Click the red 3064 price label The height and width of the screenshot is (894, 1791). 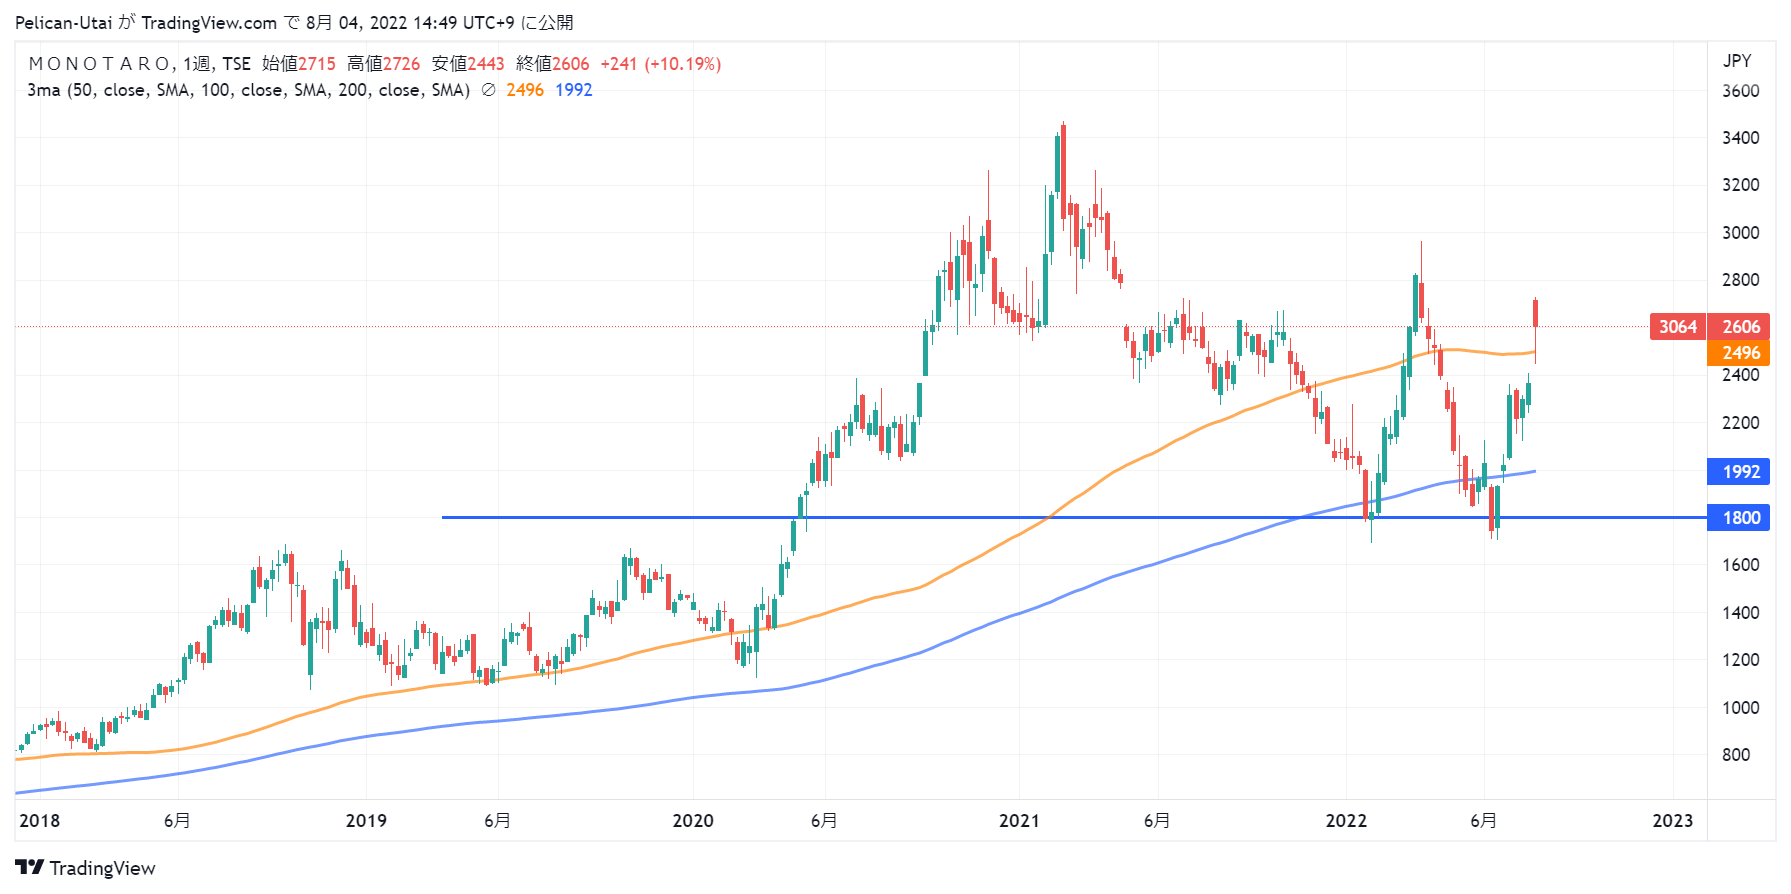point(1678,327)
